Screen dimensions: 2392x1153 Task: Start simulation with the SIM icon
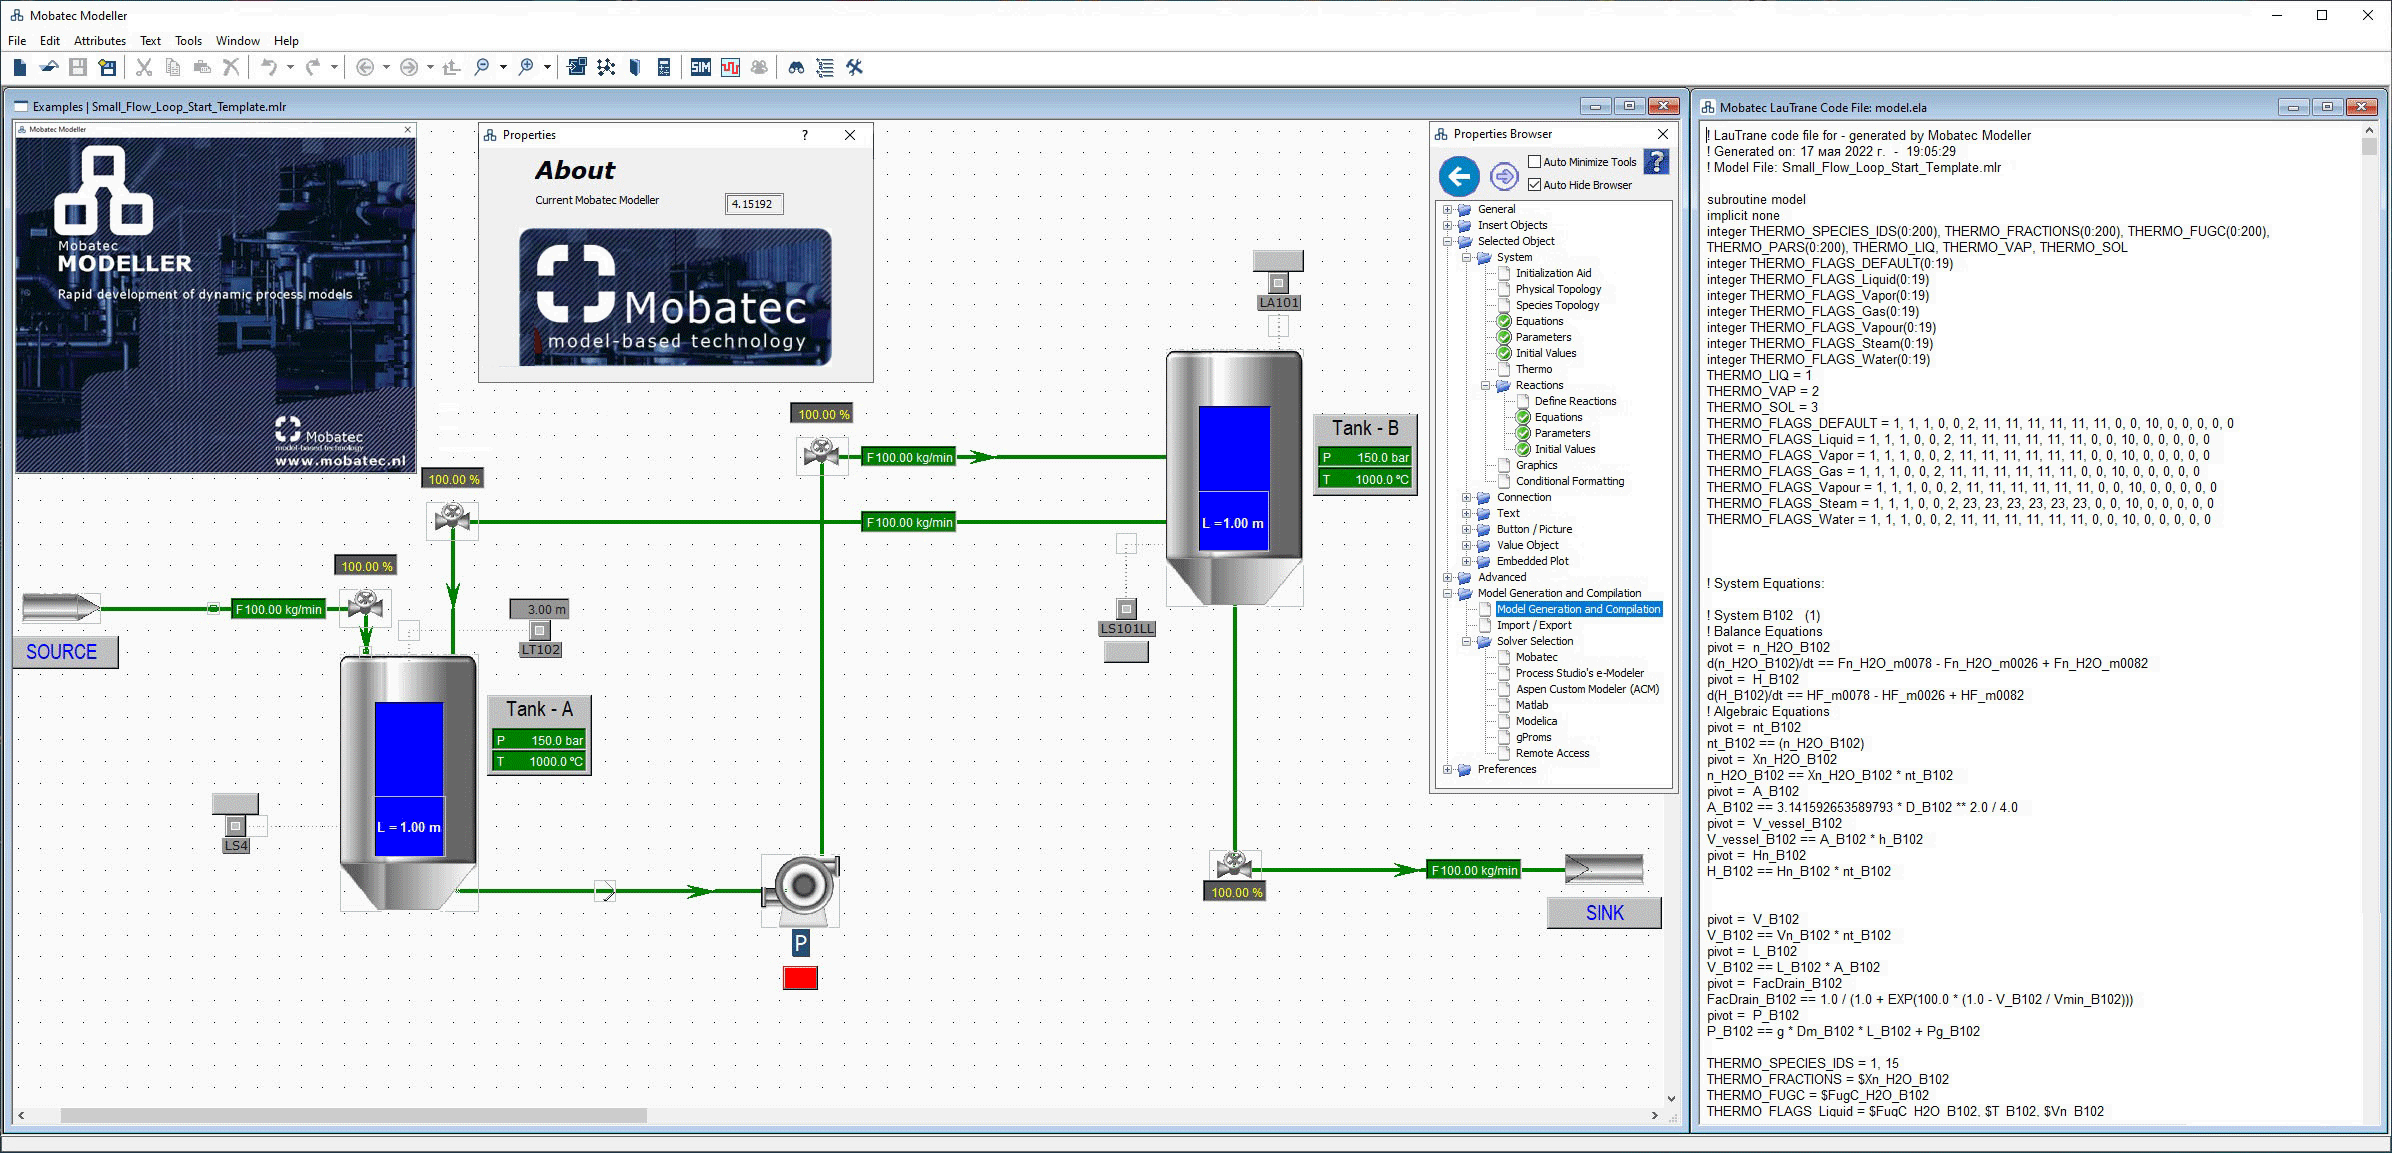point(700,67)
